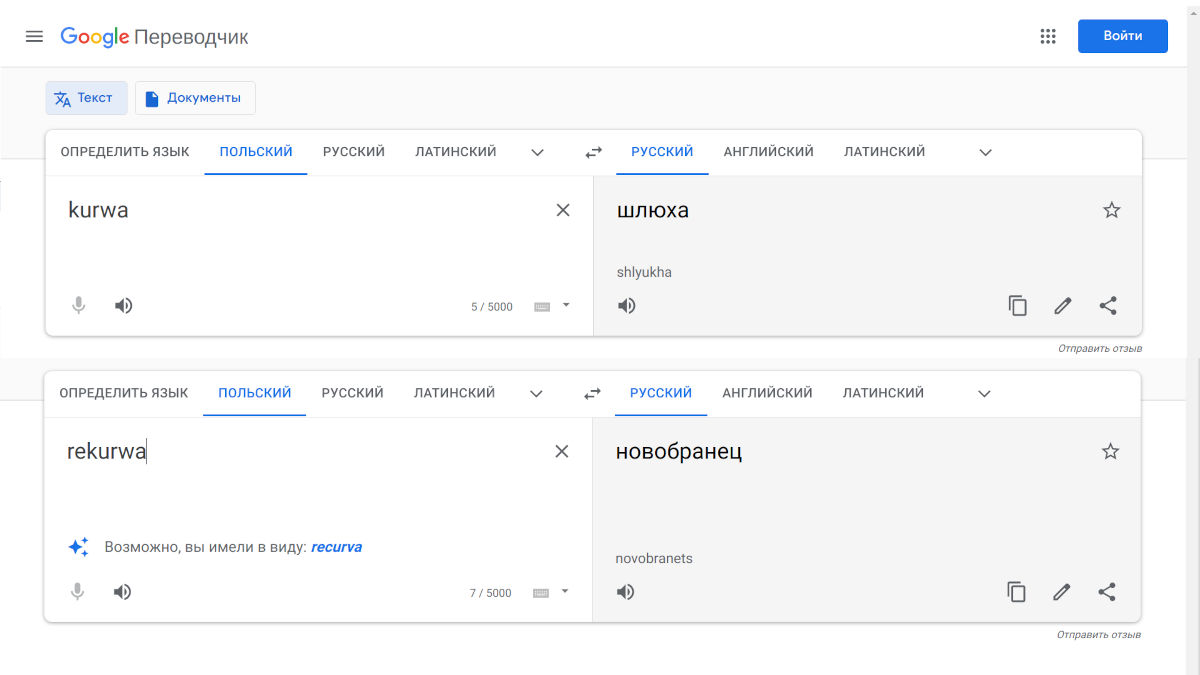The image size is (1200, 675).
Task: Copy the translation "шлюха"
Action: coord(1017,306)
